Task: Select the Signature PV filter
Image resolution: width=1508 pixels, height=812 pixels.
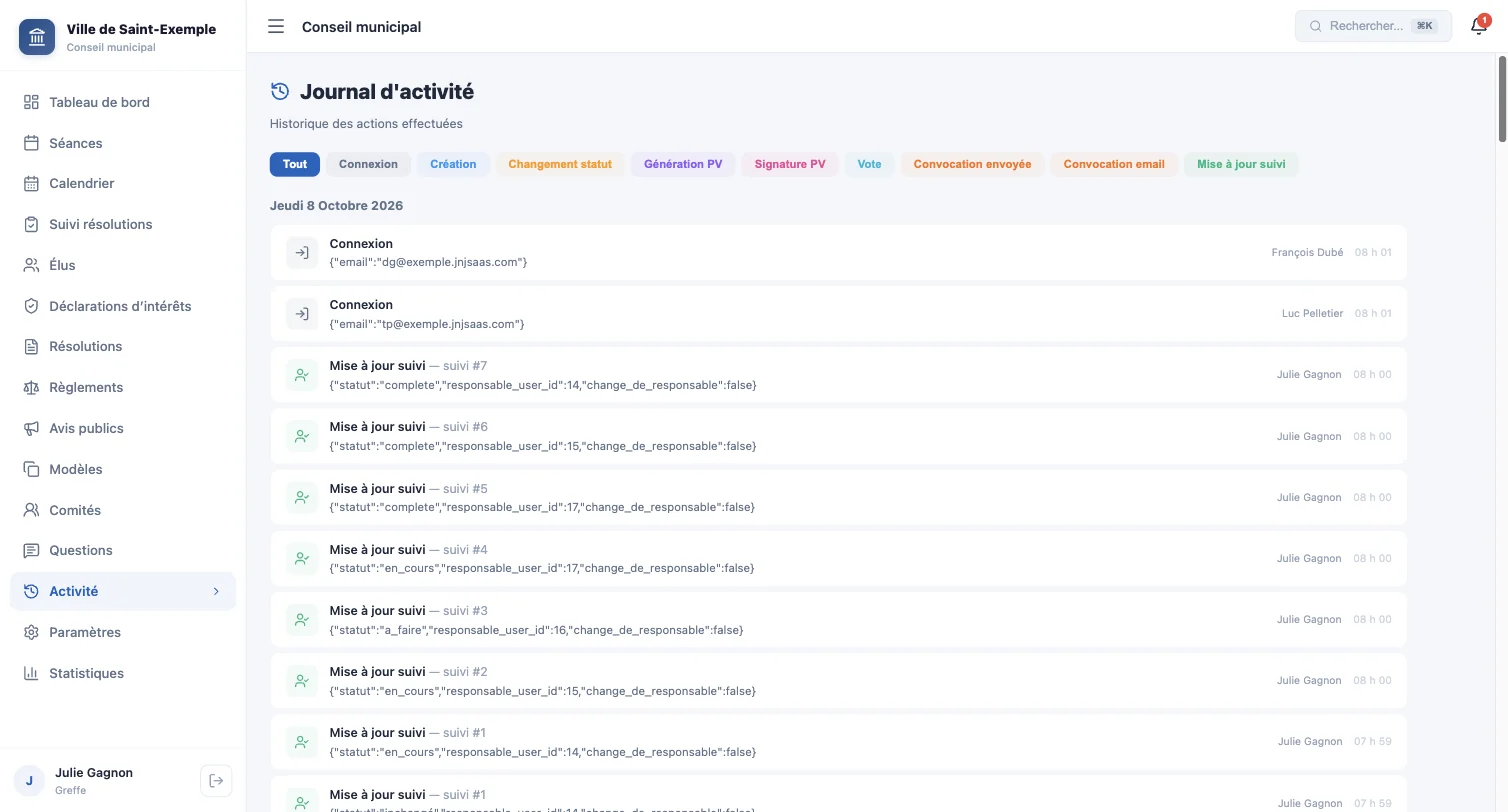Action: coord(790,164)
